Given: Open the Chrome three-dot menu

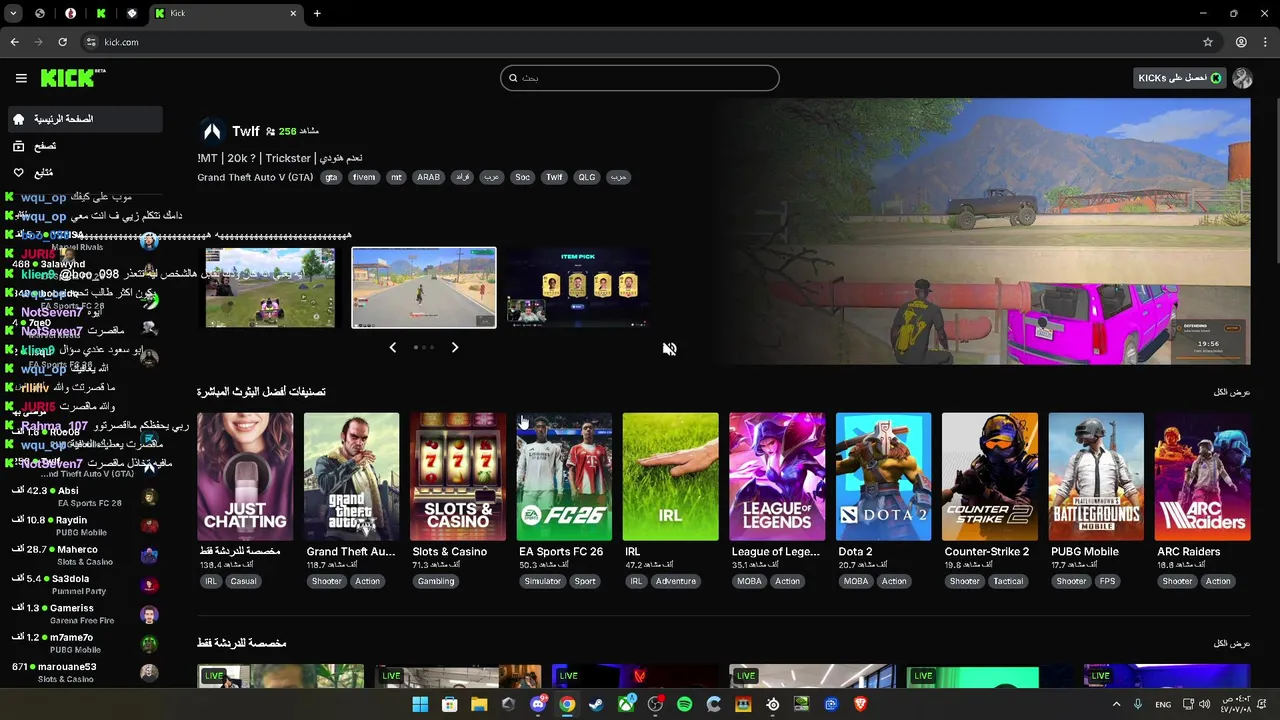Looking at the screenshot, I should [1266, 42].
